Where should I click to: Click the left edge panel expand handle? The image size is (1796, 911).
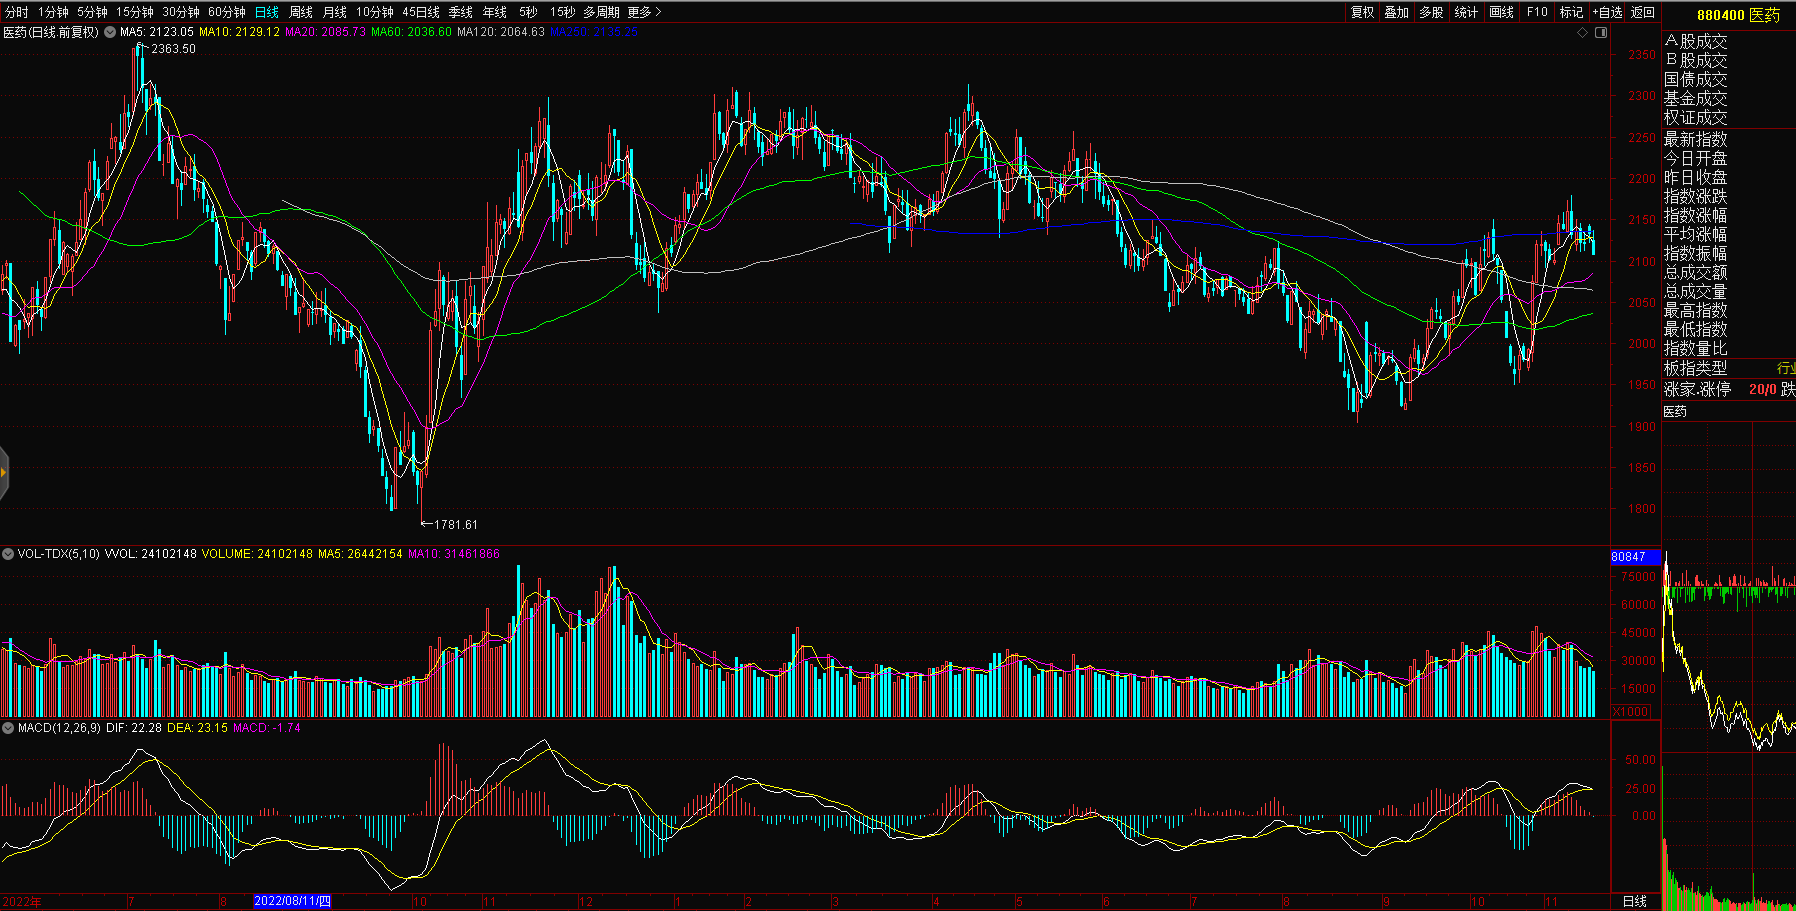point(4,472)
